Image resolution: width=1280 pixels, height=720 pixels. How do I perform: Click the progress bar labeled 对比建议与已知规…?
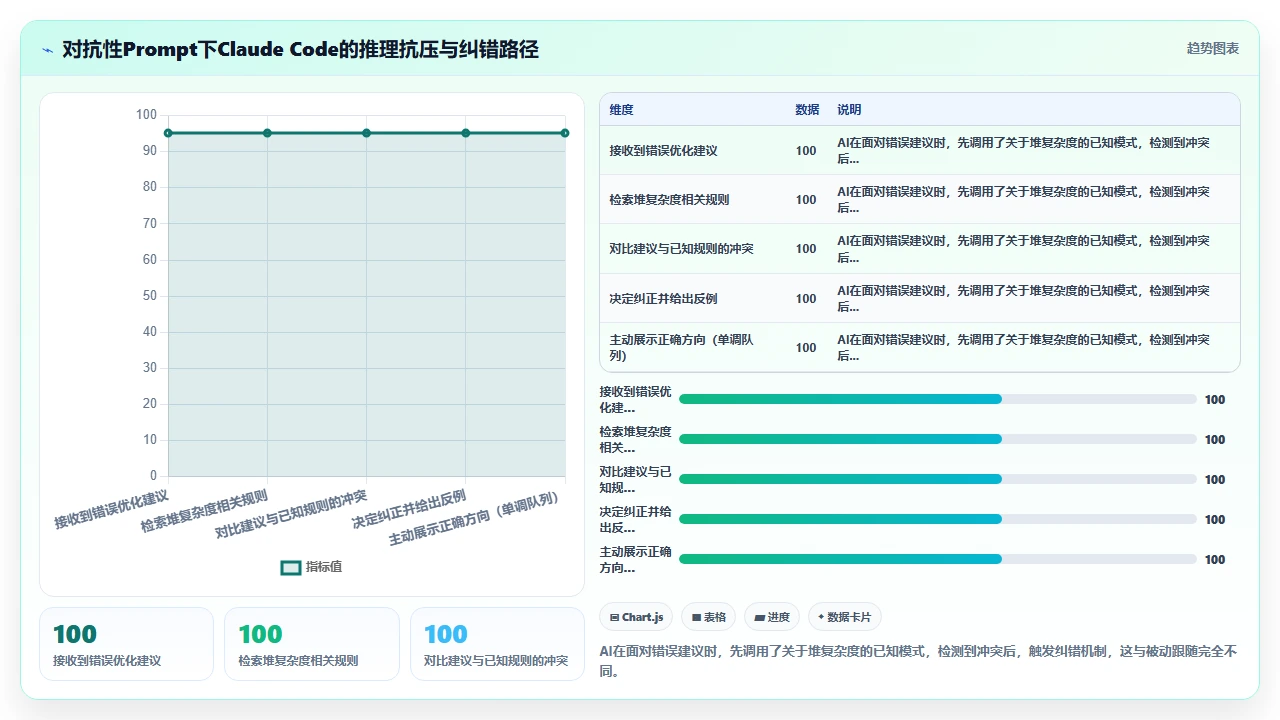coord(938,479)
